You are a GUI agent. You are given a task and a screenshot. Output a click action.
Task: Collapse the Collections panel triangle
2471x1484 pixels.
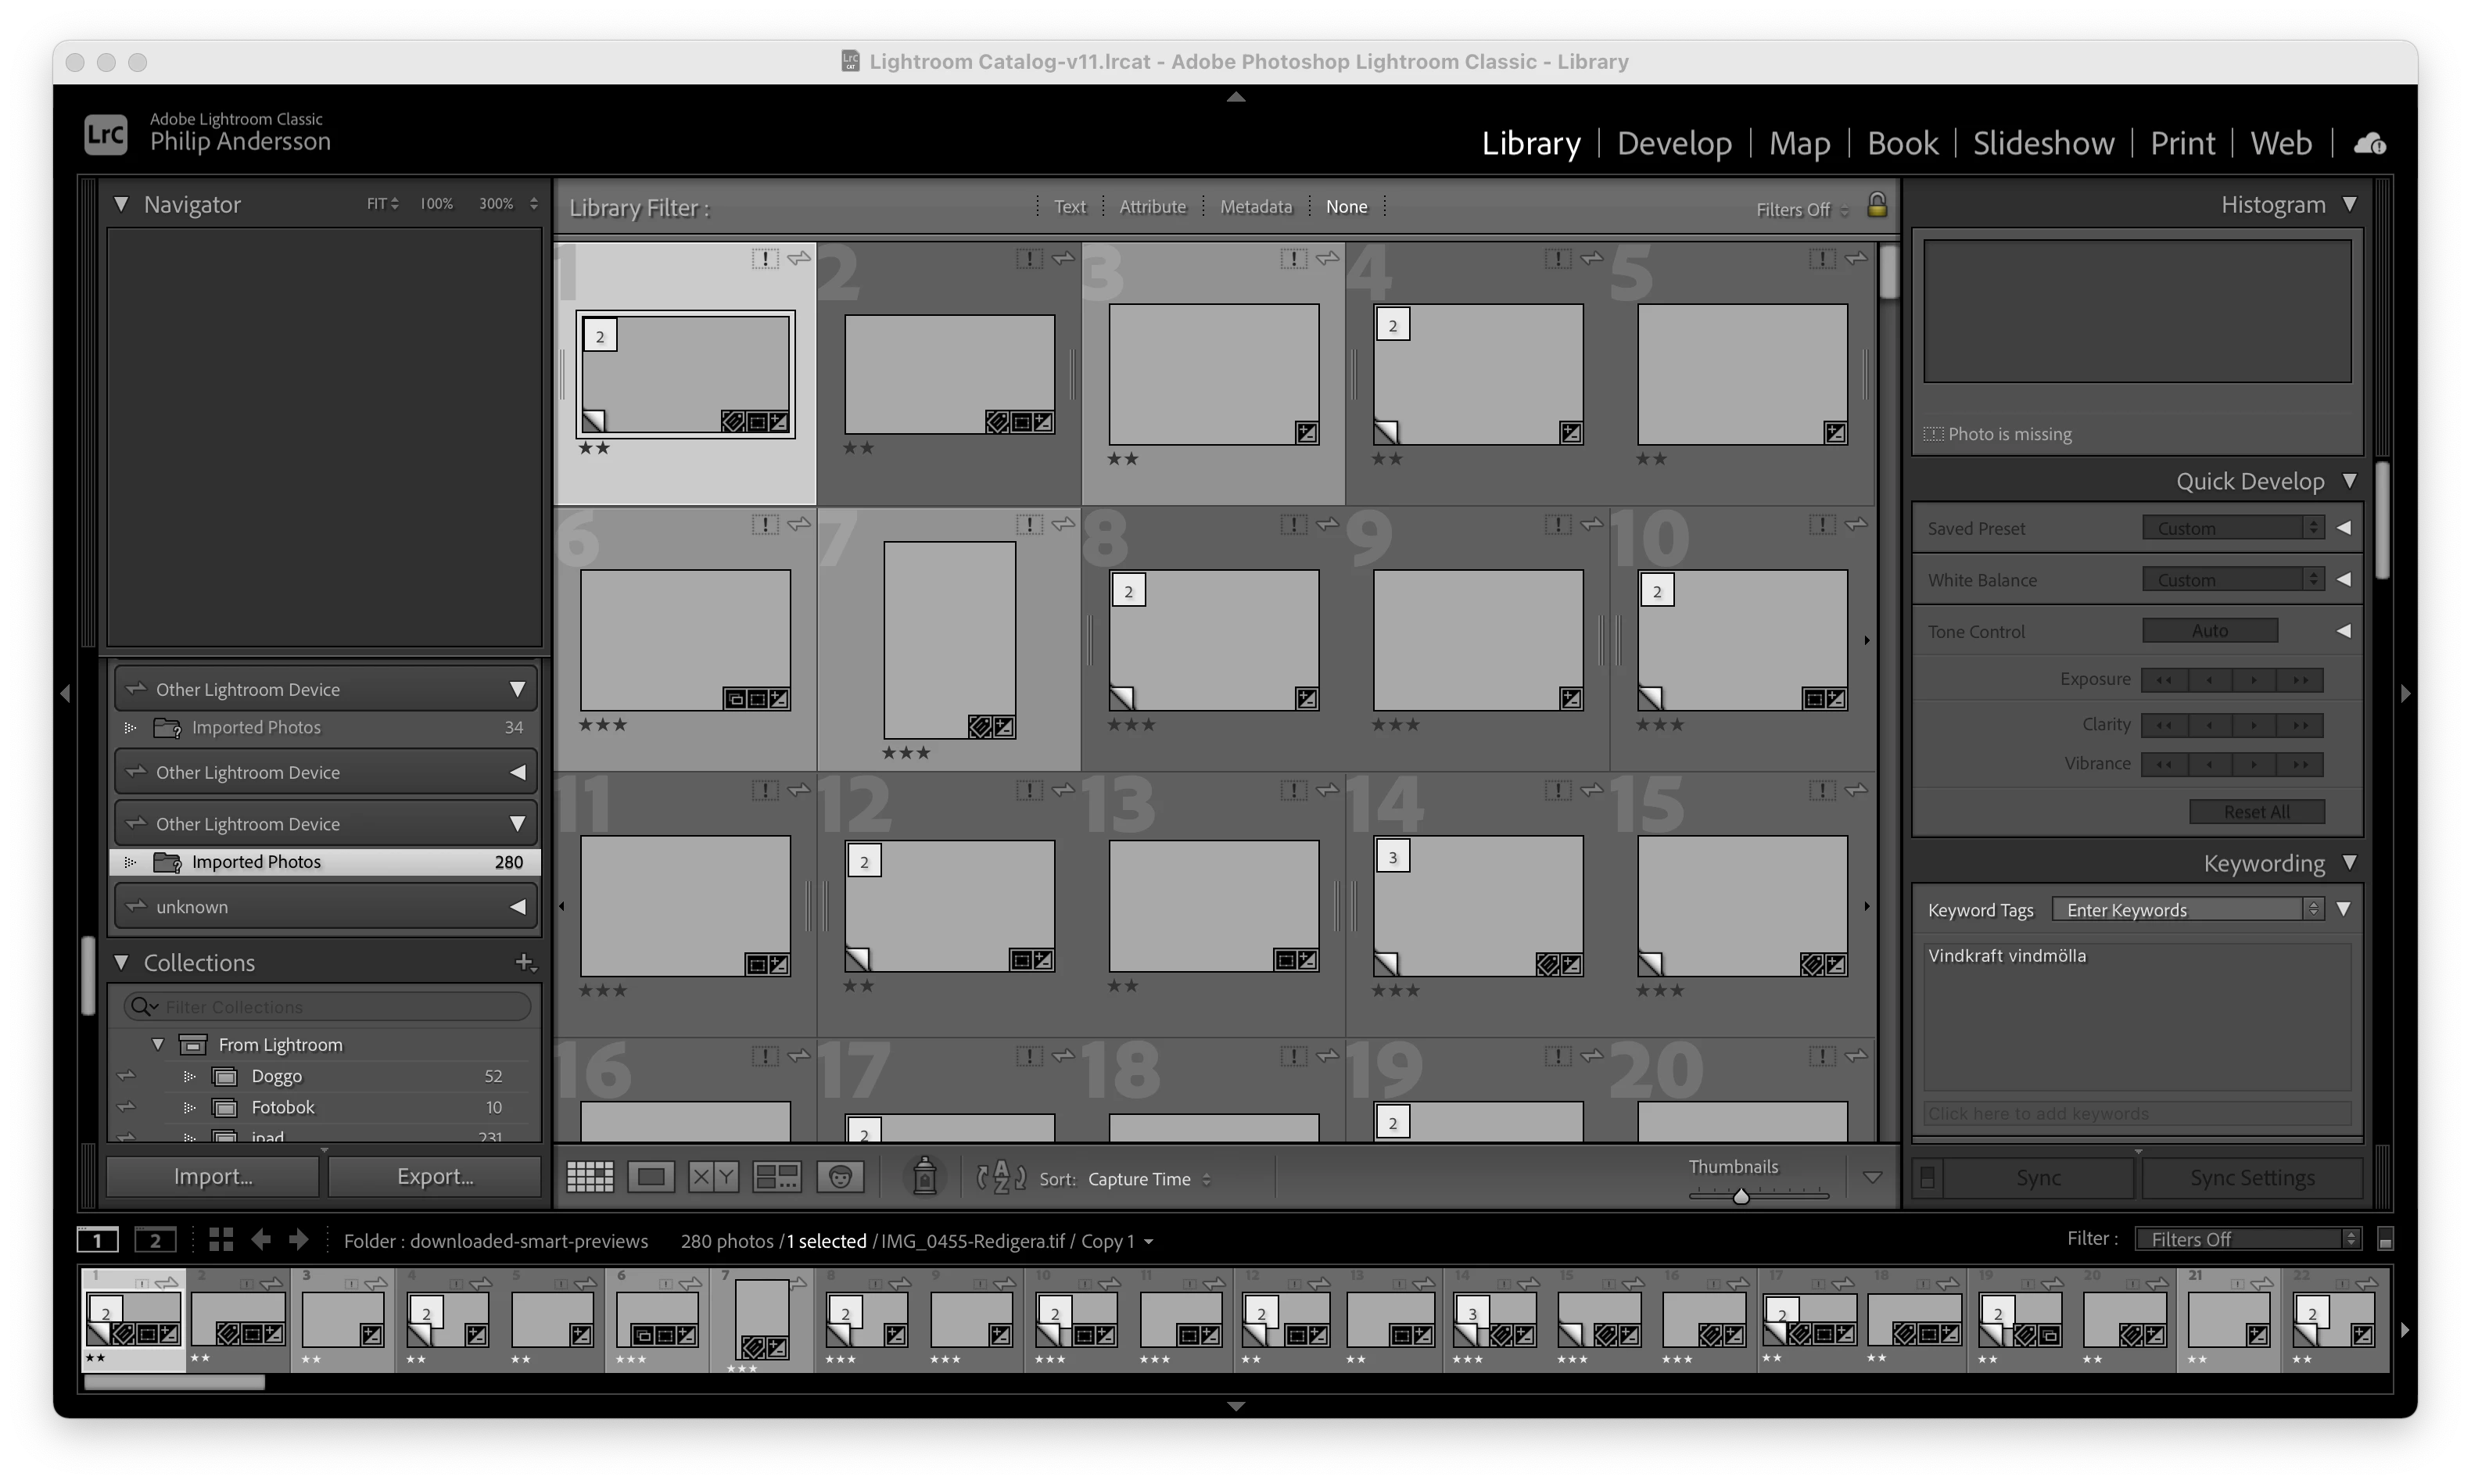(121, 962)
